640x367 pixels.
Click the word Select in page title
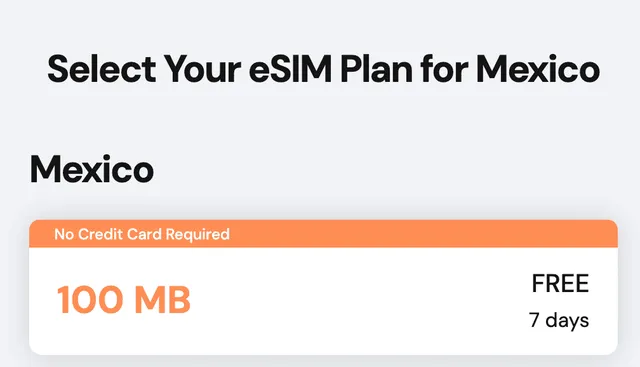click(x=102, y=69)
